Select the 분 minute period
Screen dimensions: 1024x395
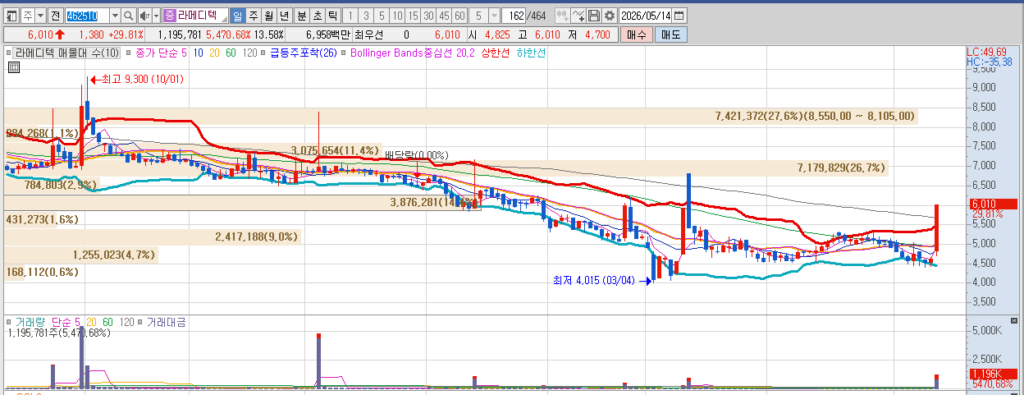pos(302,16)
